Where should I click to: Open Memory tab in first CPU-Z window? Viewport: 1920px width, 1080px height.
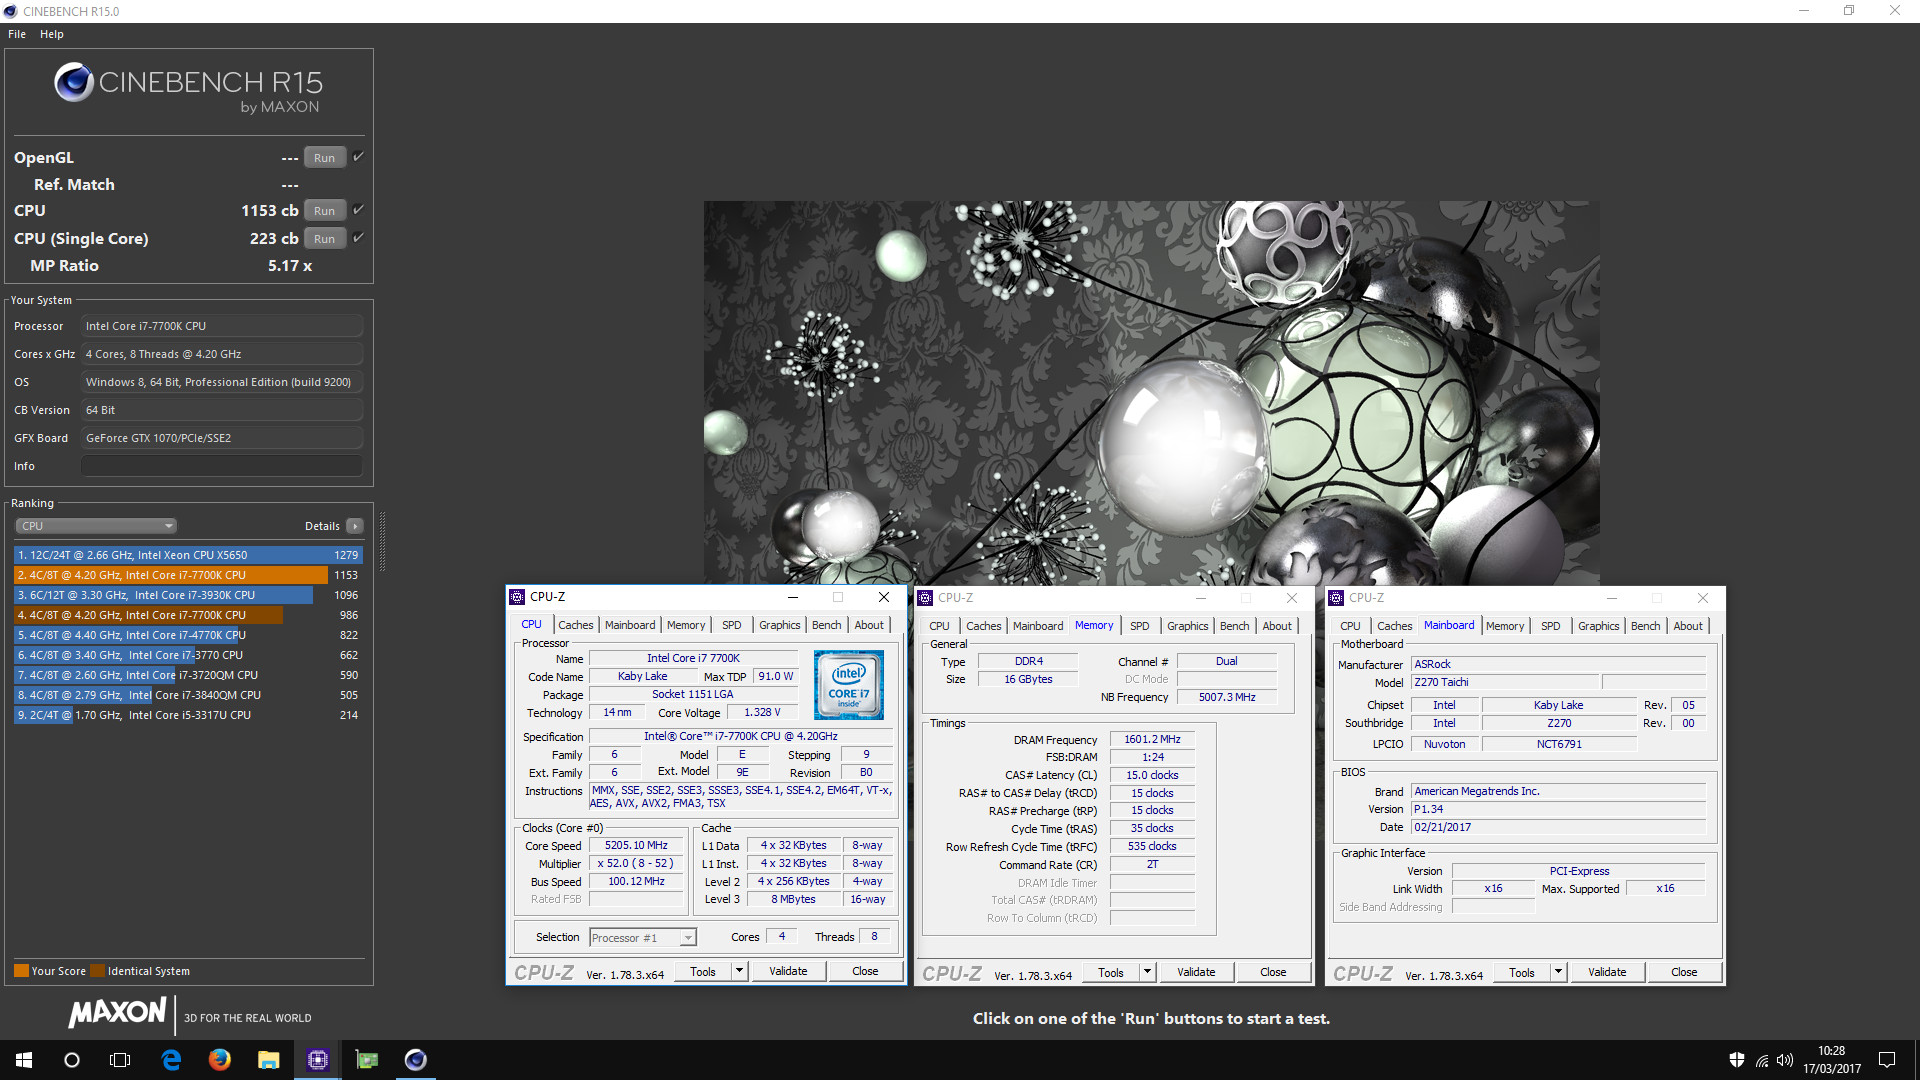(686, 625)
